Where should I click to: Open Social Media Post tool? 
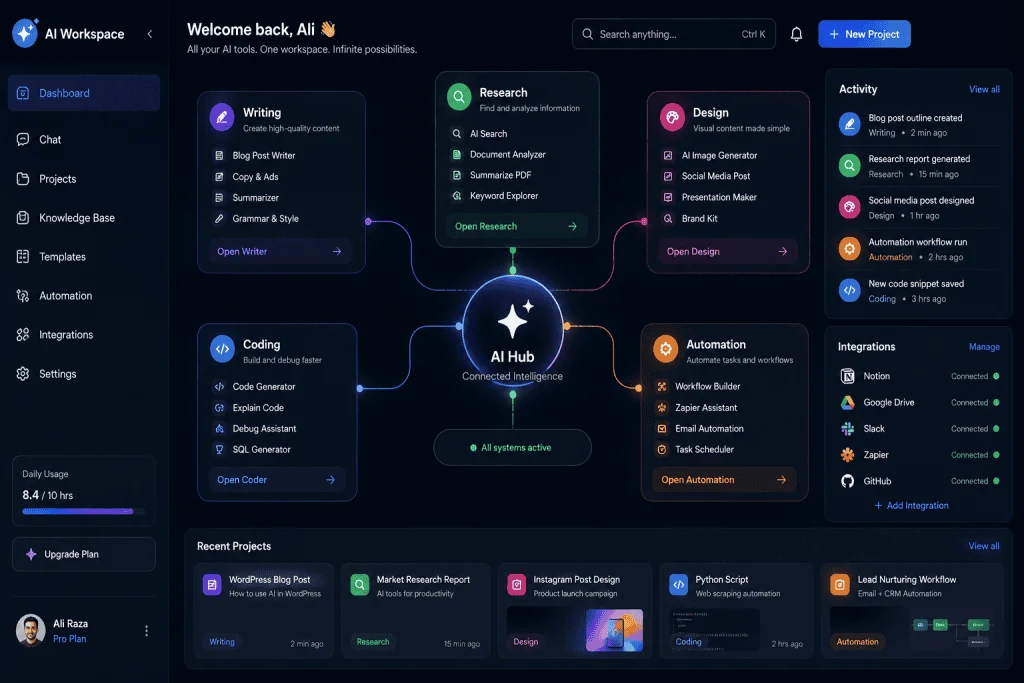(x=707, y=176)
